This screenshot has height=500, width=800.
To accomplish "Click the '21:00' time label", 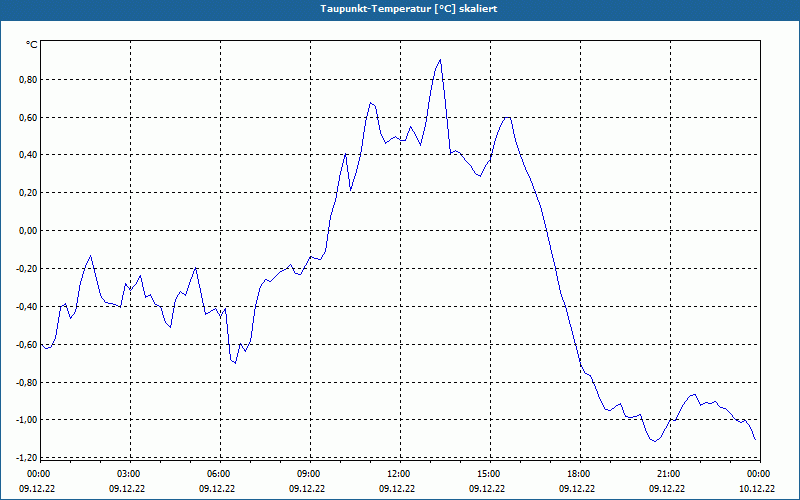I will tap(670, 474).
